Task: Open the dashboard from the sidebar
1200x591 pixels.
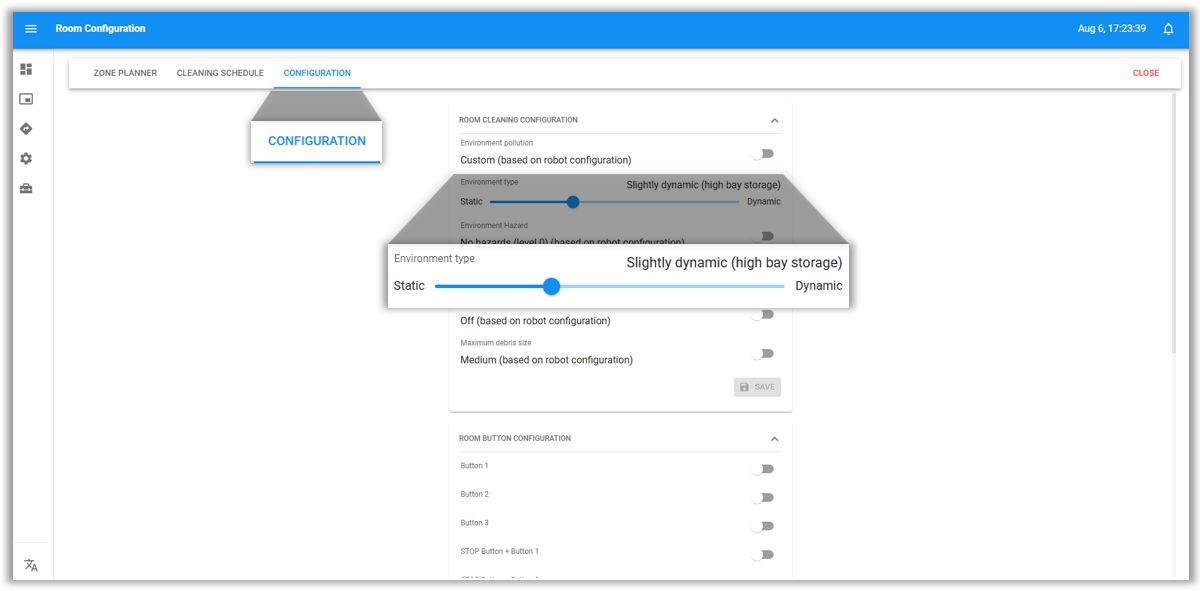Action: (26, 69)
